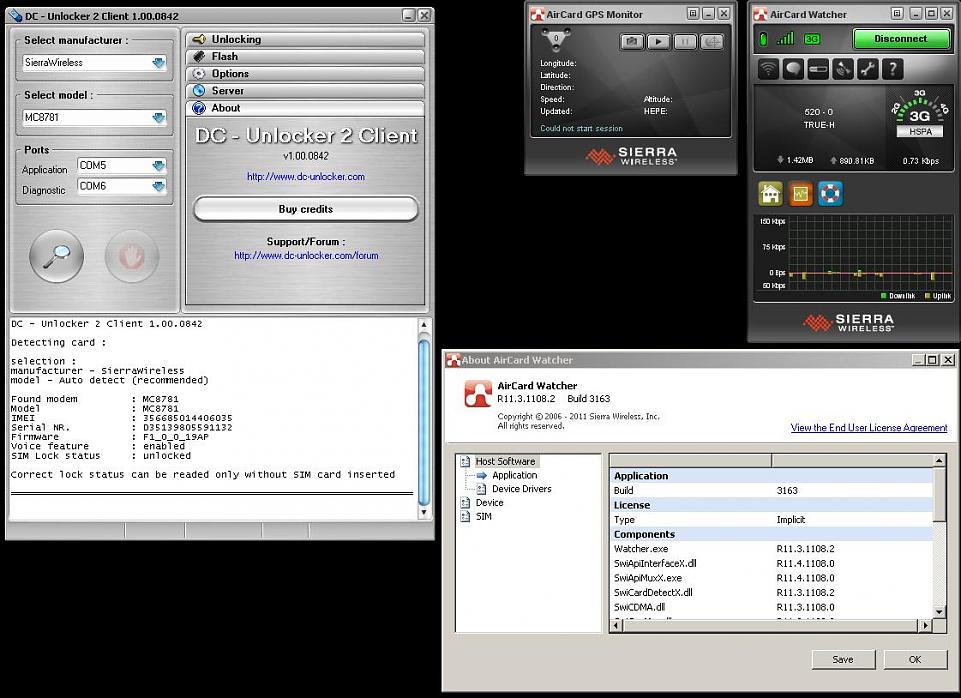This screenshot has width=961, height=698.
Task: Click the Buy credits button
Action: (x=305, y=209)
